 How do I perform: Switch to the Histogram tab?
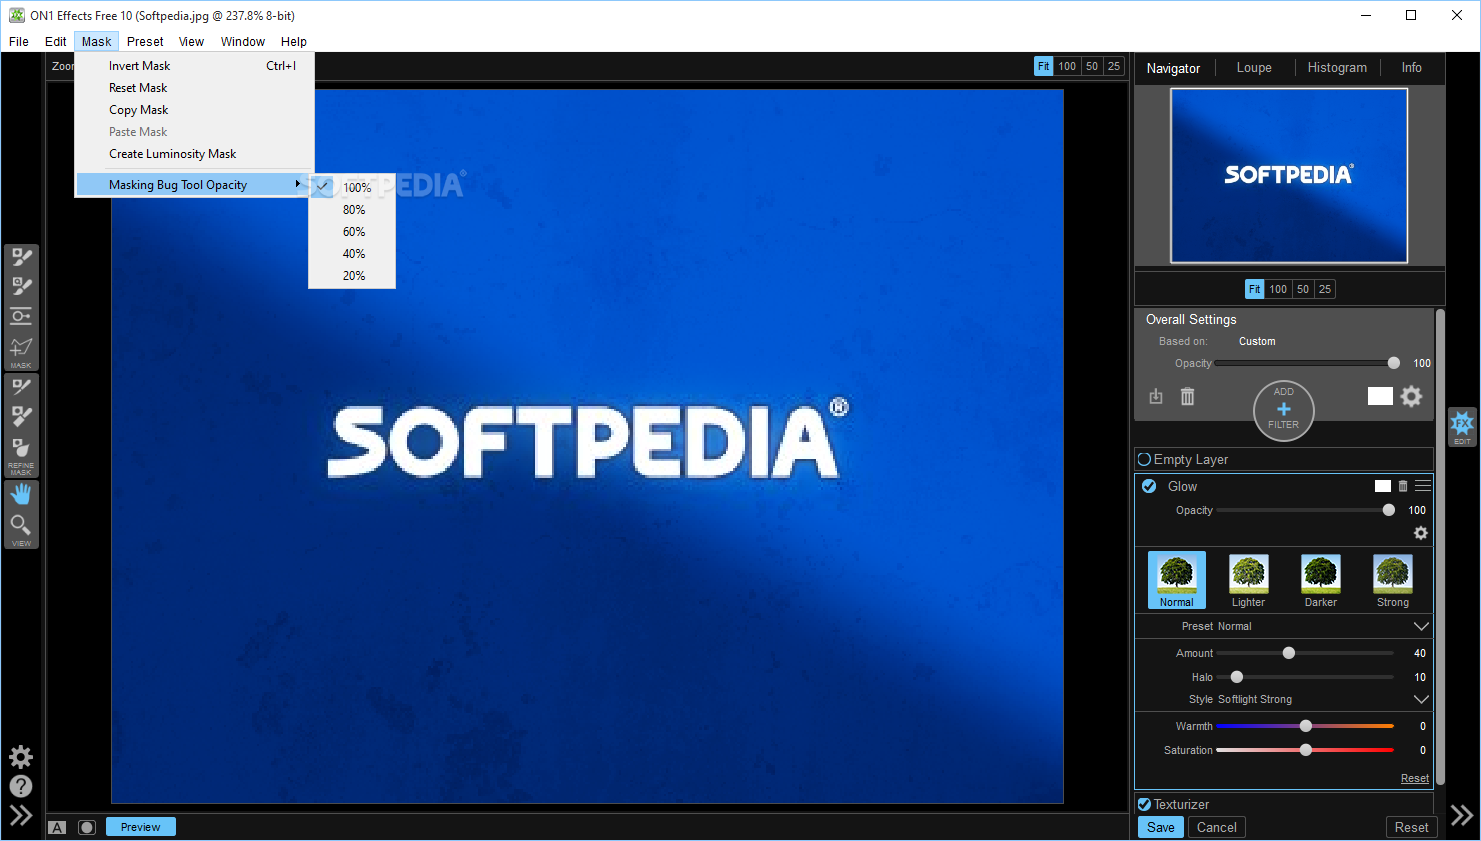(x=1337, y=68)
